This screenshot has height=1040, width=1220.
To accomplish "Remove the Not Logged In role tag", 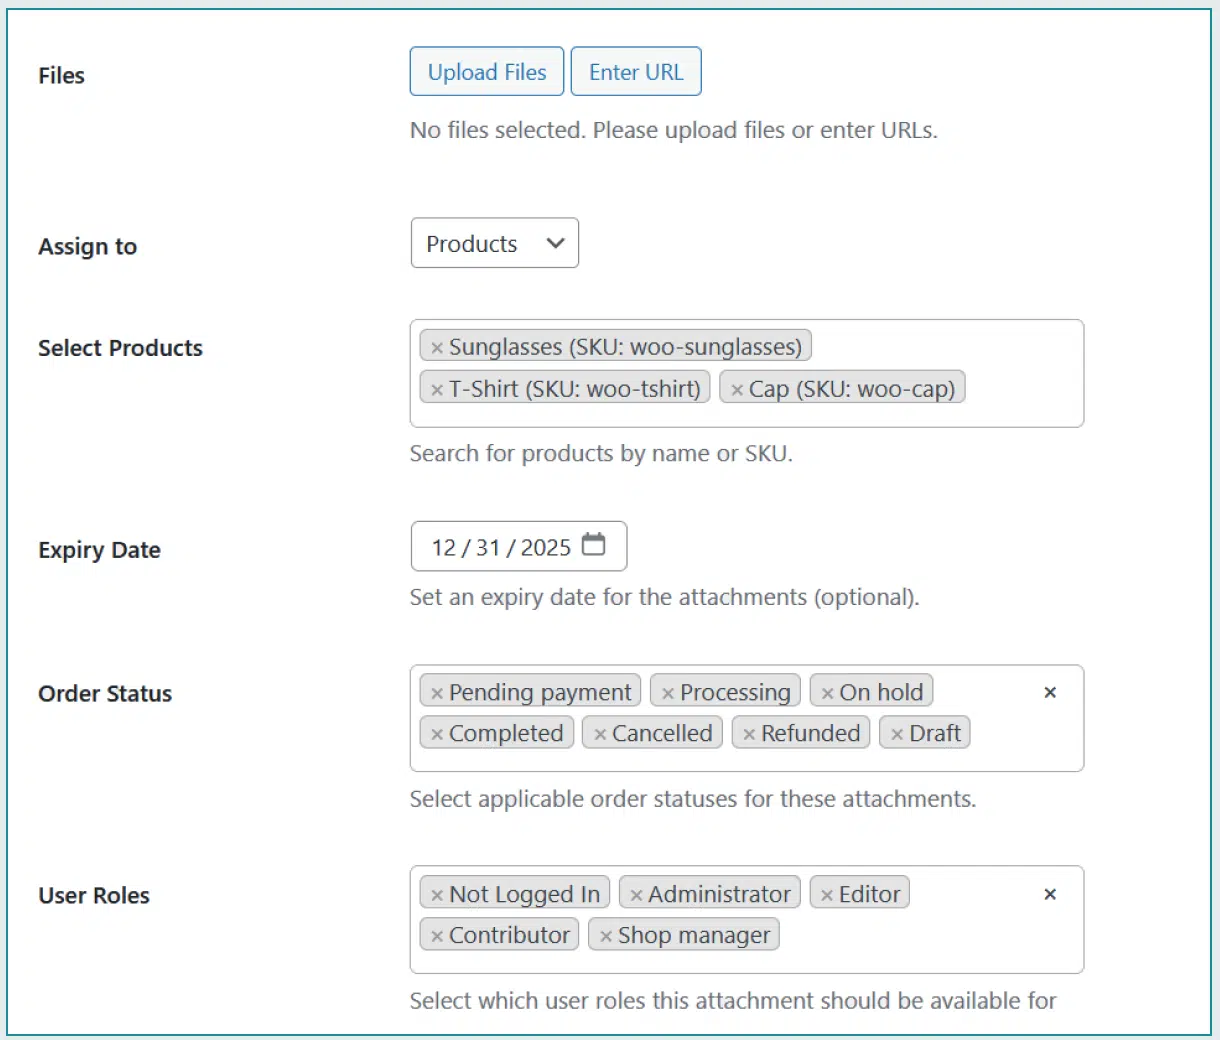I will (x=437, y=895).
